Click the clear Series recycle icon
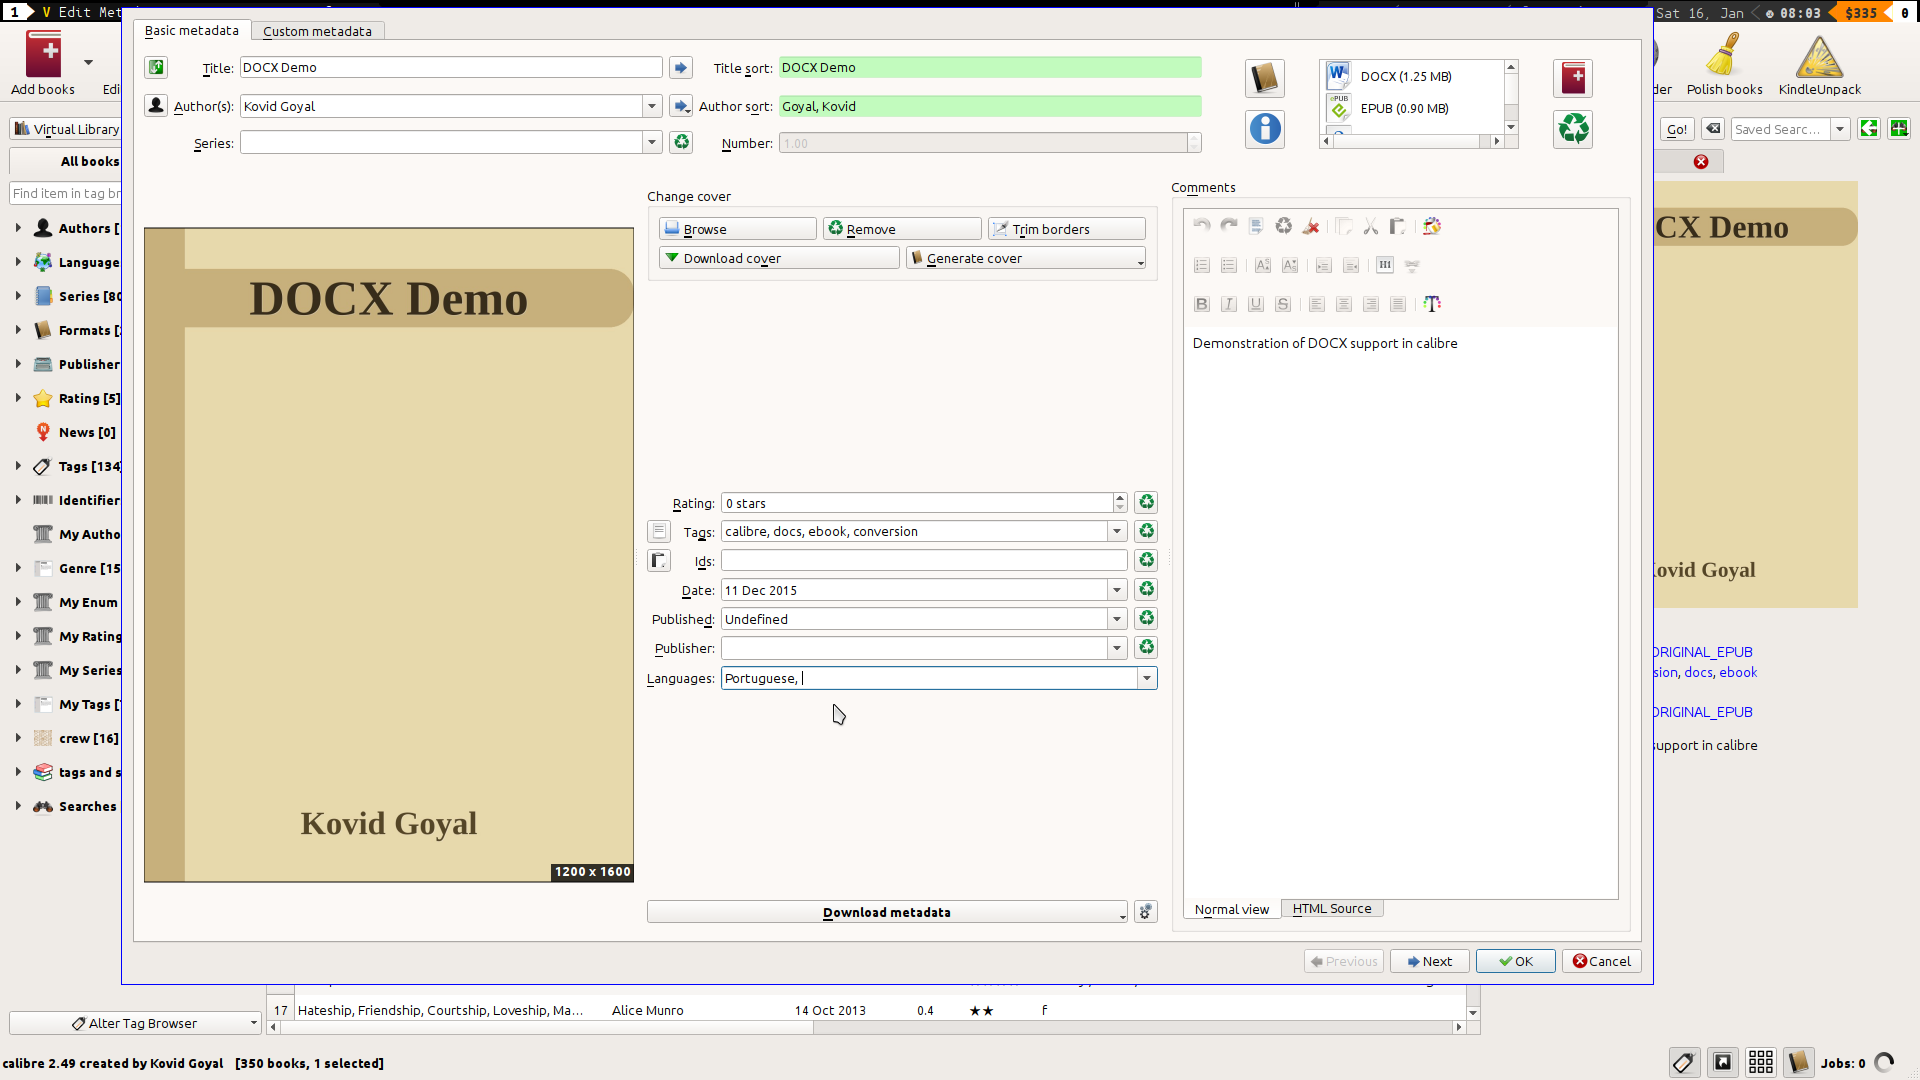This screenshot has width=1920, height=1080. [x=681, y=142]
